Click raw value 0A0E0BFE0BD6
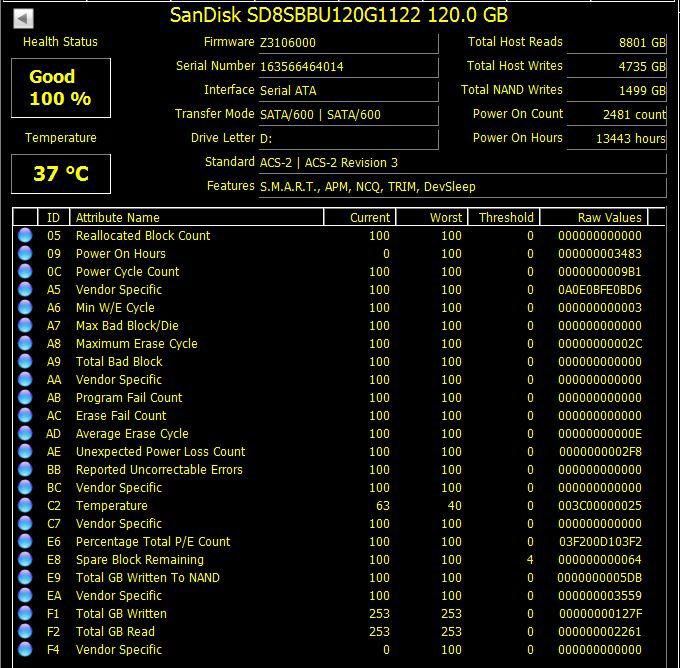The width and height of the screenshot is (680, 668). (x=600, y=290)
